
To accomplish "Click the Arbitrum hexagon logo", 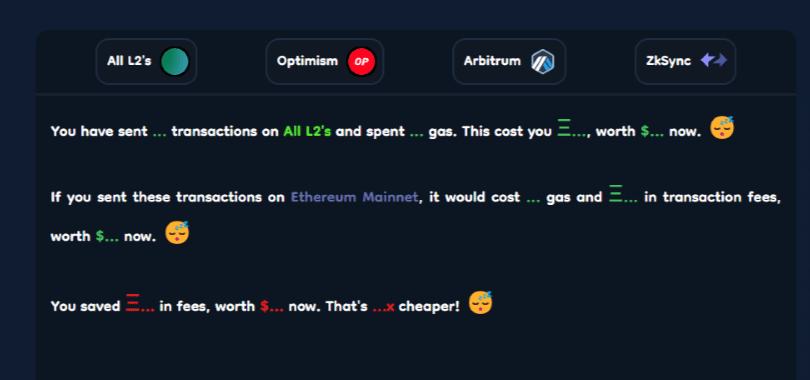I will (x=542, y=61).
